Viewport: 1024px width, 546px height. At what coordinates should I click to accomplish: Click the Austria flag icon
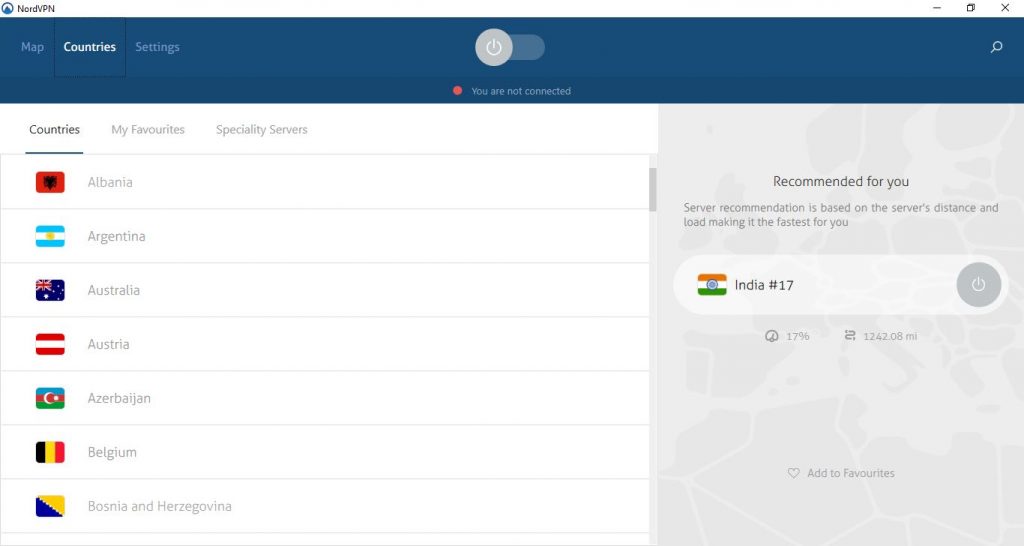click(50, 344)
